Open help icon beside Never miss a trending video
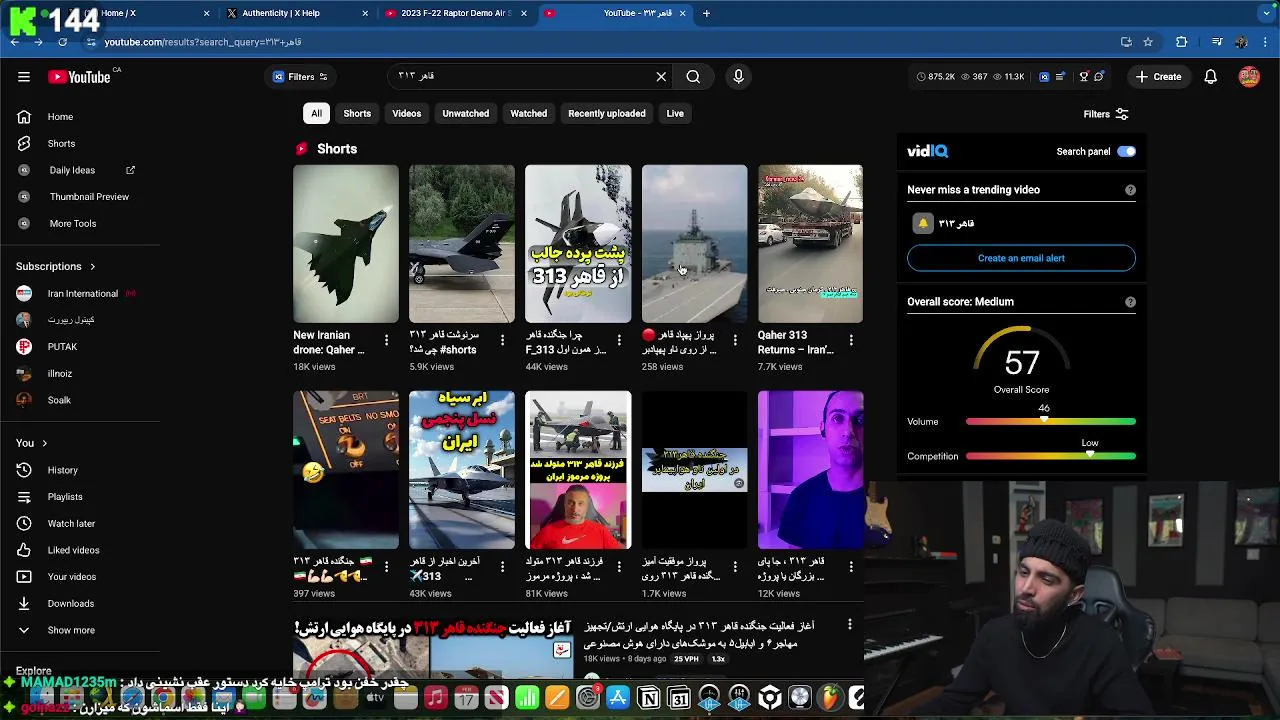Screen dimensions: 1280x720 click(x=1130, y=190)
